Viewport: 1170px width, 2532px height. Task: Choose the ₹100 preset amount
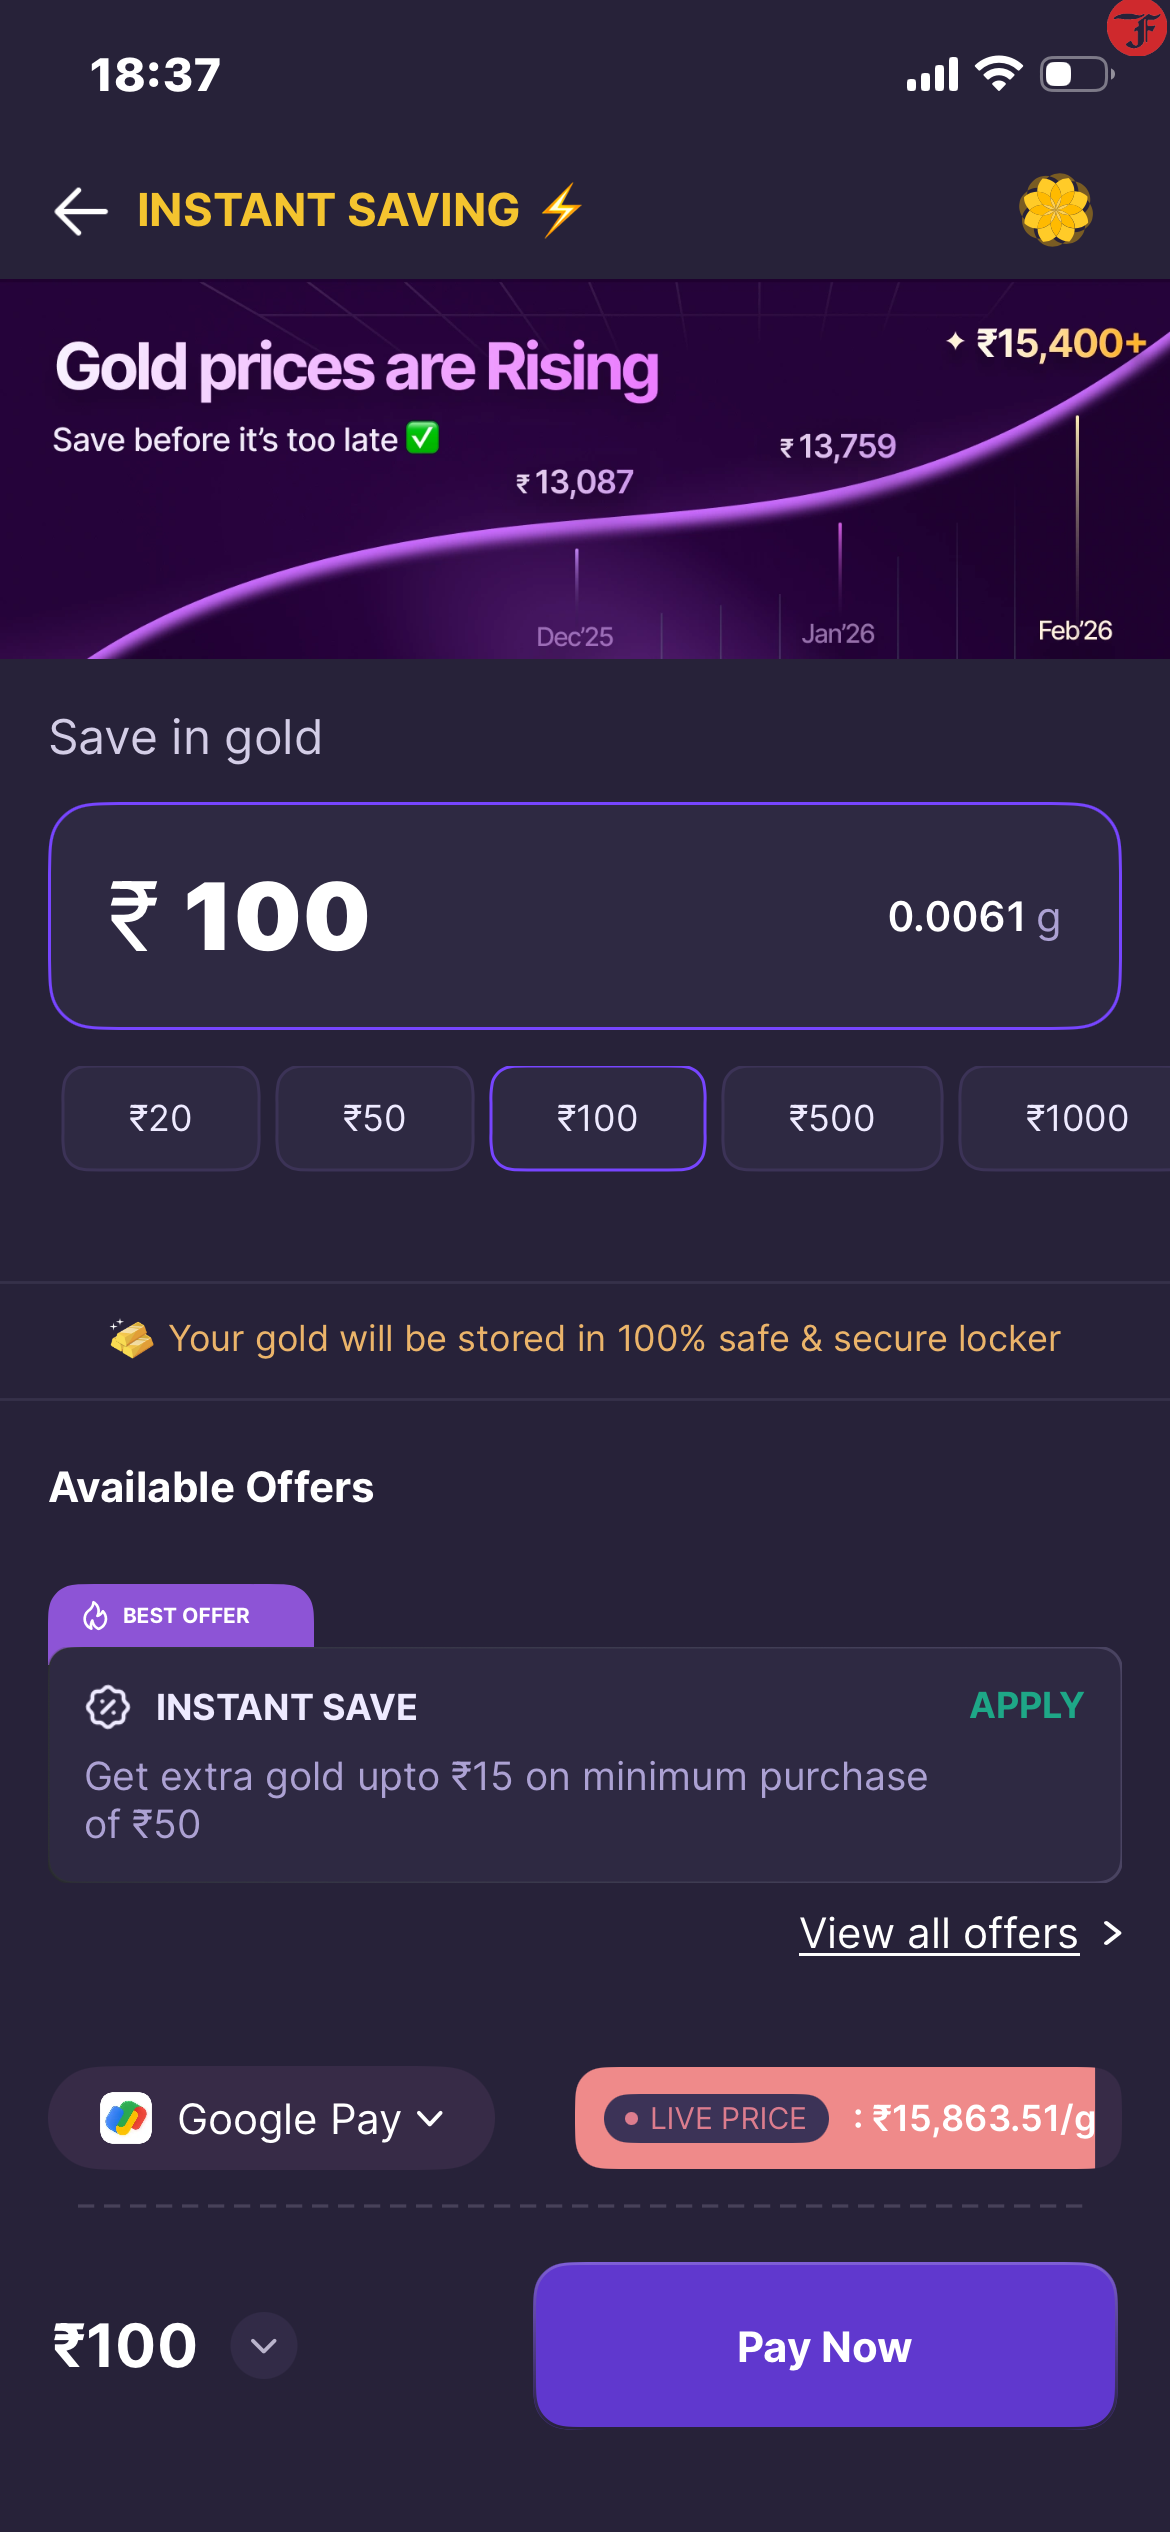[x=597, y=1118]
